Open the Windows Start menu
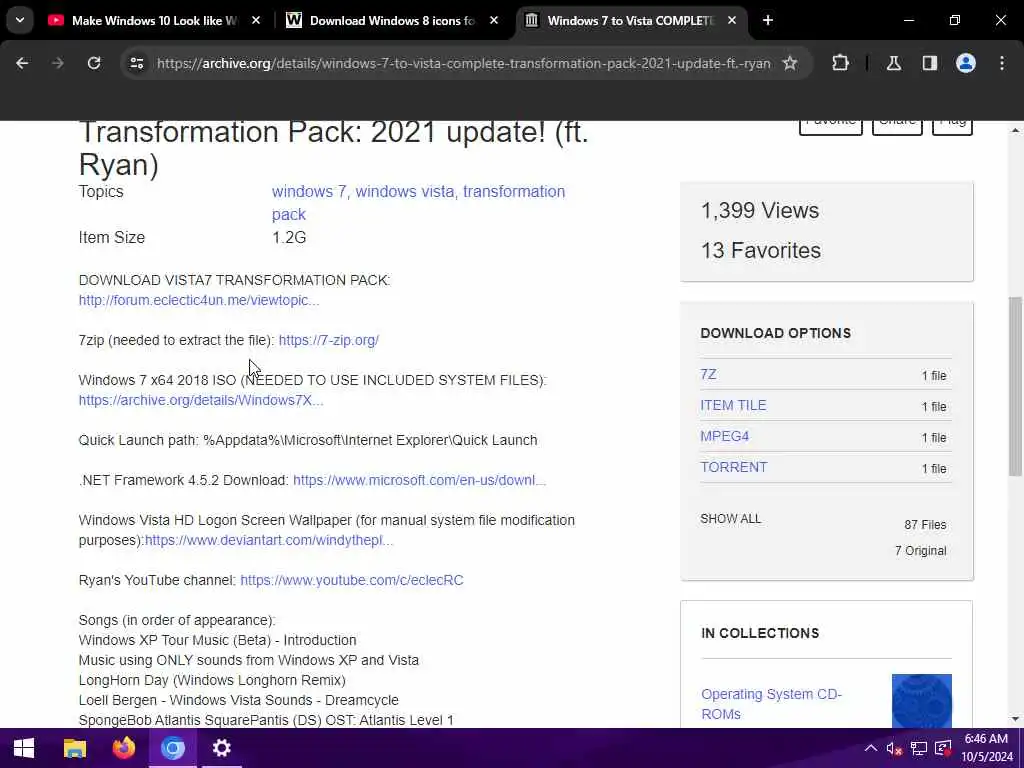 click(24, 748)
